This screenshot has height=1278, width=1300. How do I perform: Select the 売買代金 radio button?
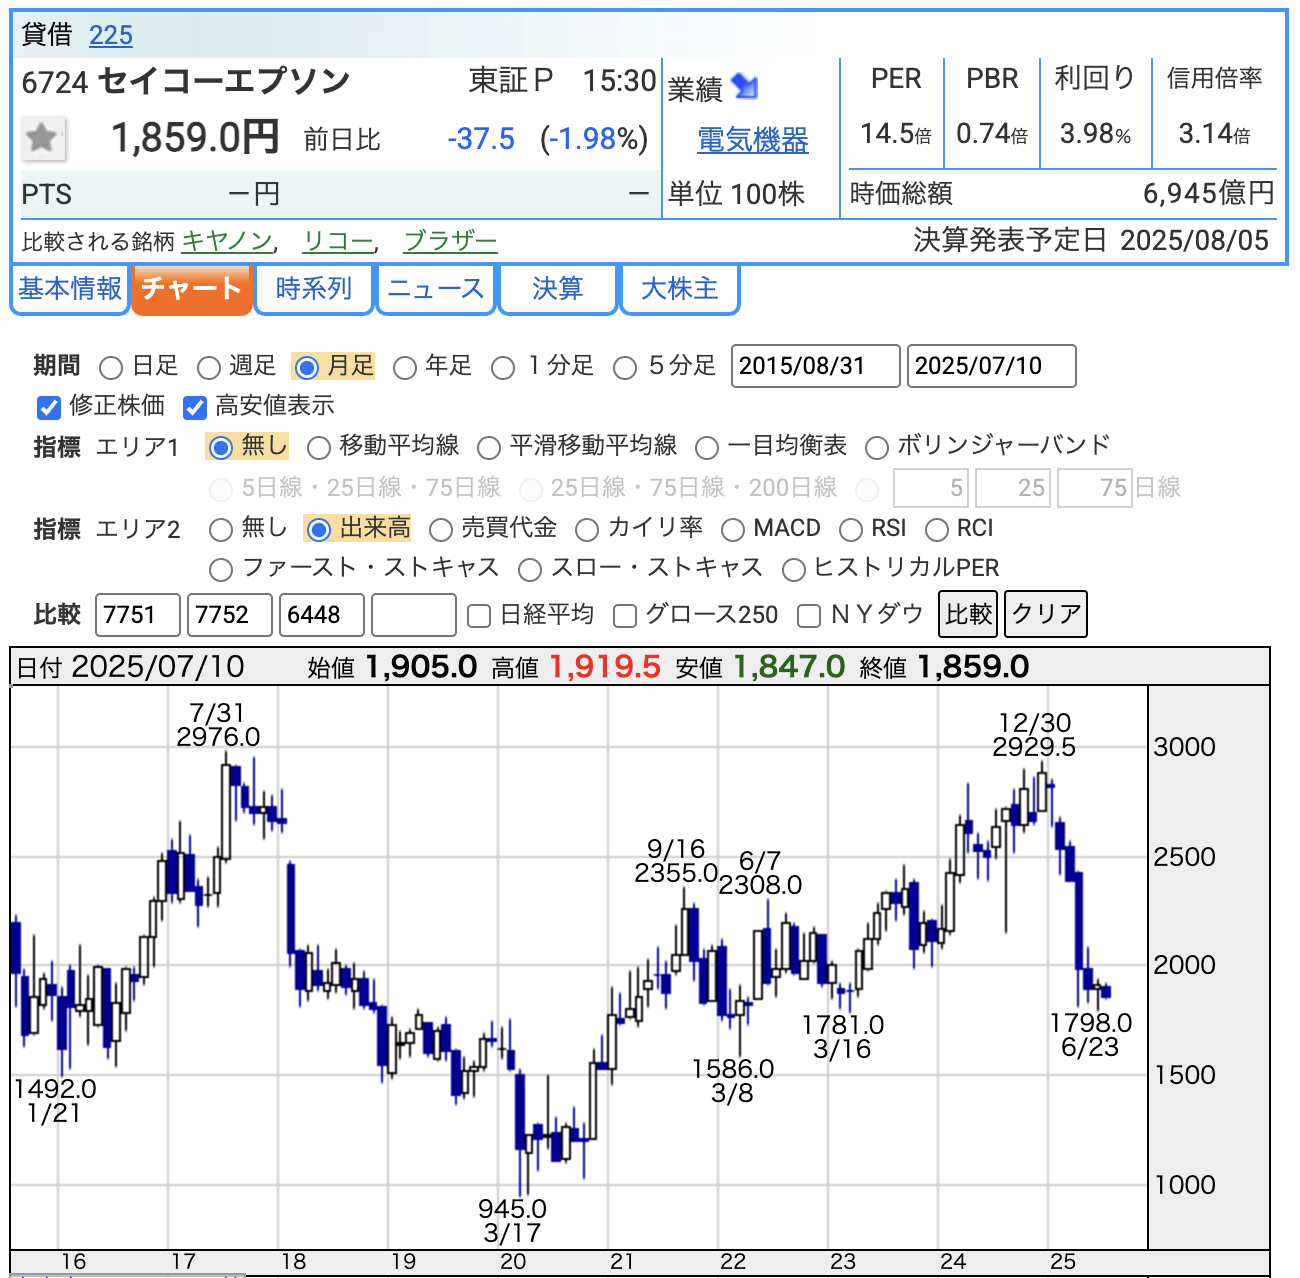pyautogui.click(x=440, y=529)
